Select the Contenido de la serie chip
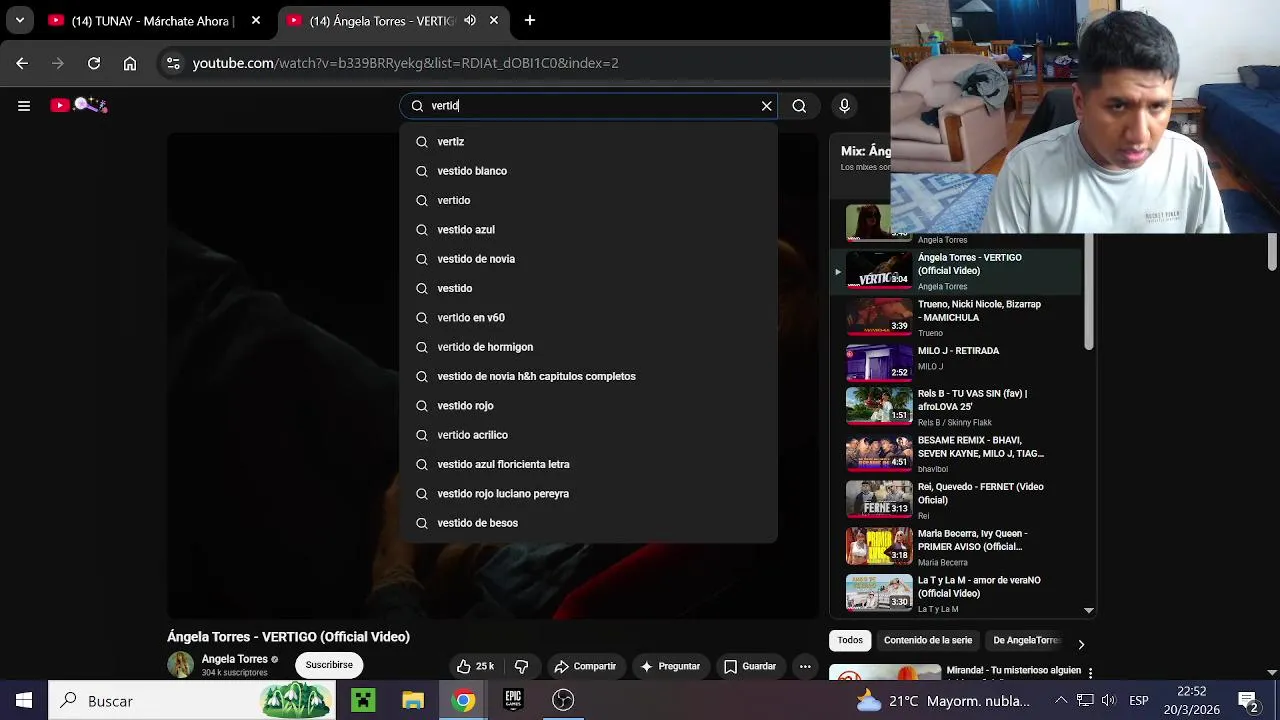 928,640
